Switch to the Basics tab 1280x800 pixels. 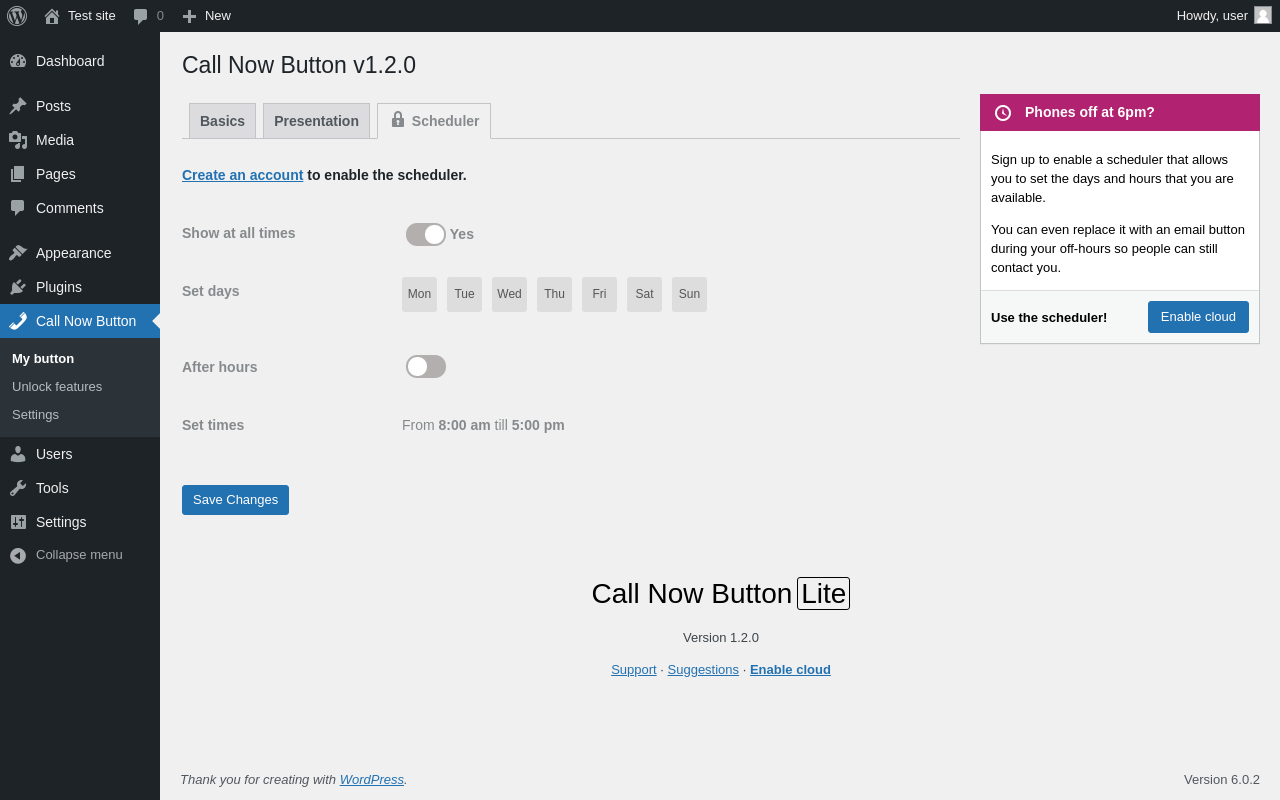222,121
